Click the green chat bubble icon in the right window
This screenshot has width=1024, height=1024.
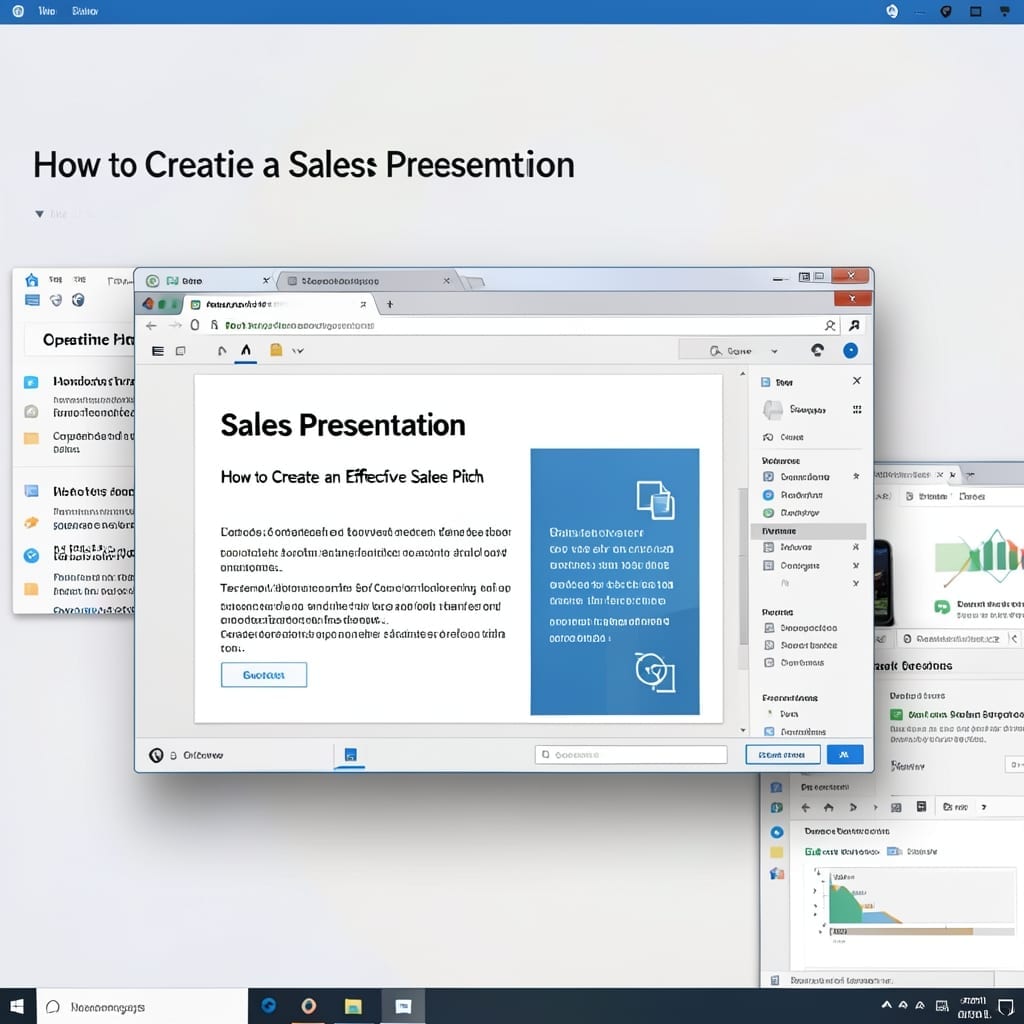[x=942, y=607]
